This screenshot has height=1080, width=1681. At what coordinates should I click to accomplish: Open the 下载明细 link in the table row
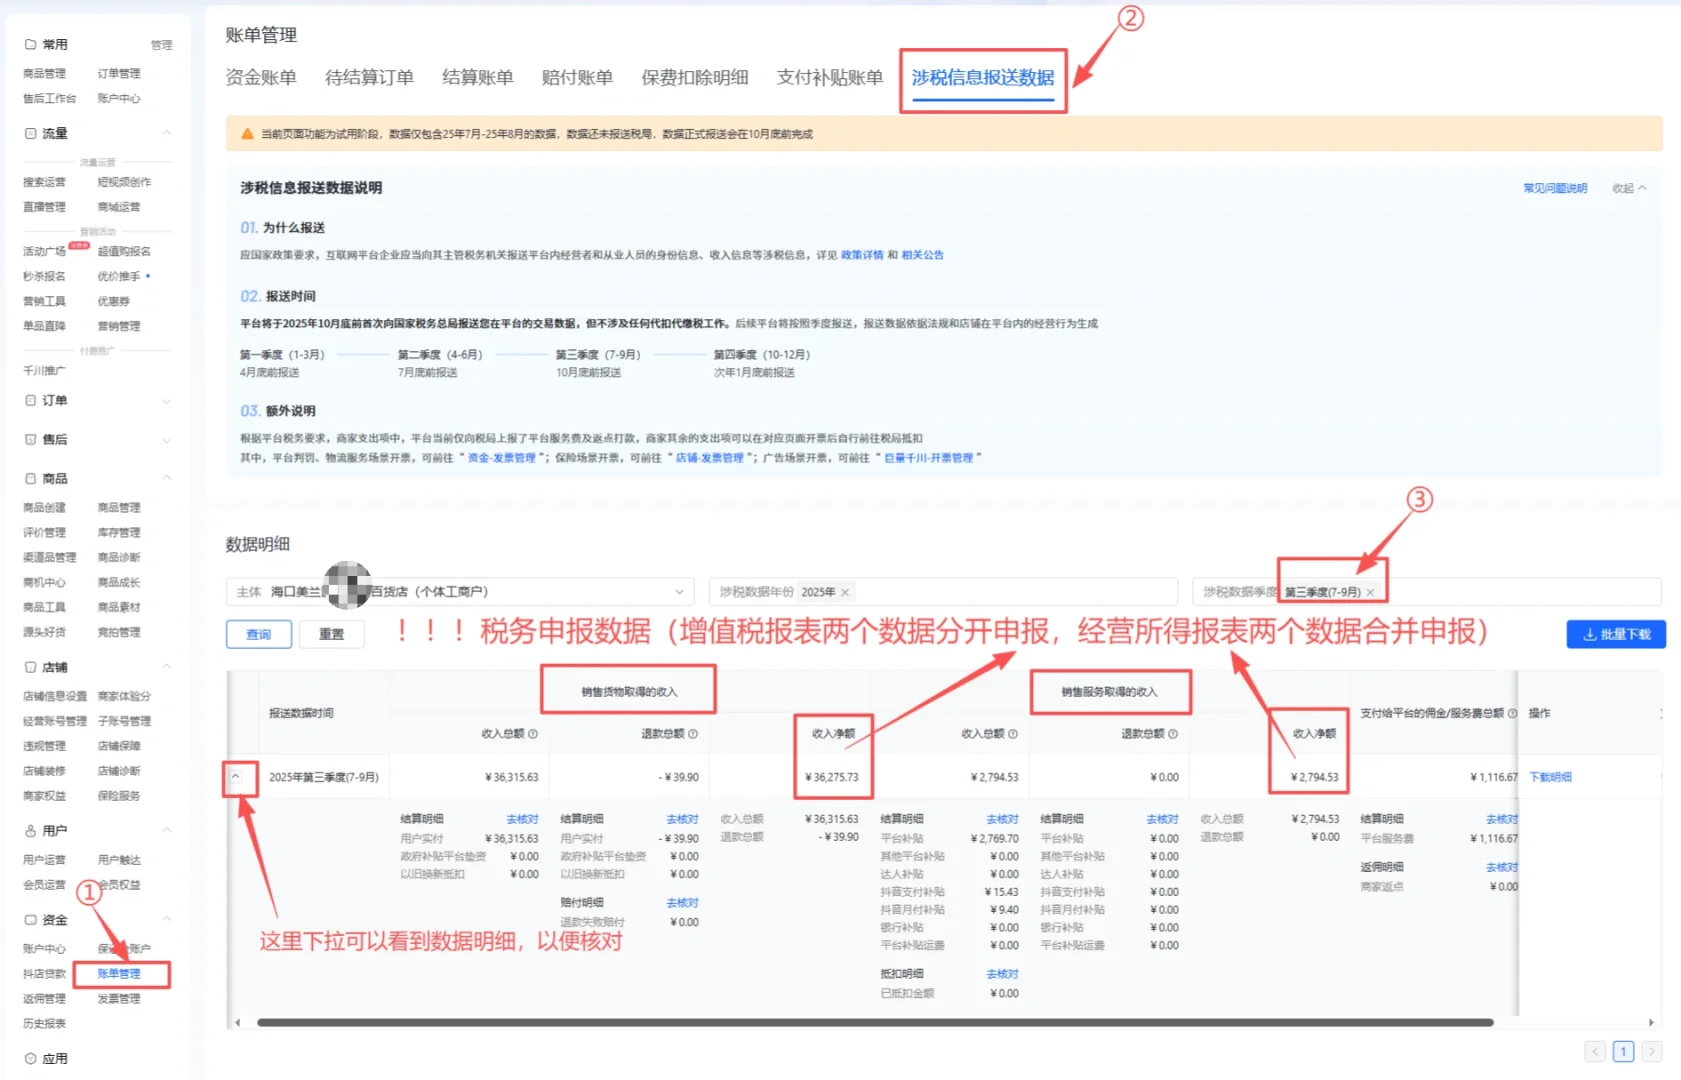(x=1550, y=776)
